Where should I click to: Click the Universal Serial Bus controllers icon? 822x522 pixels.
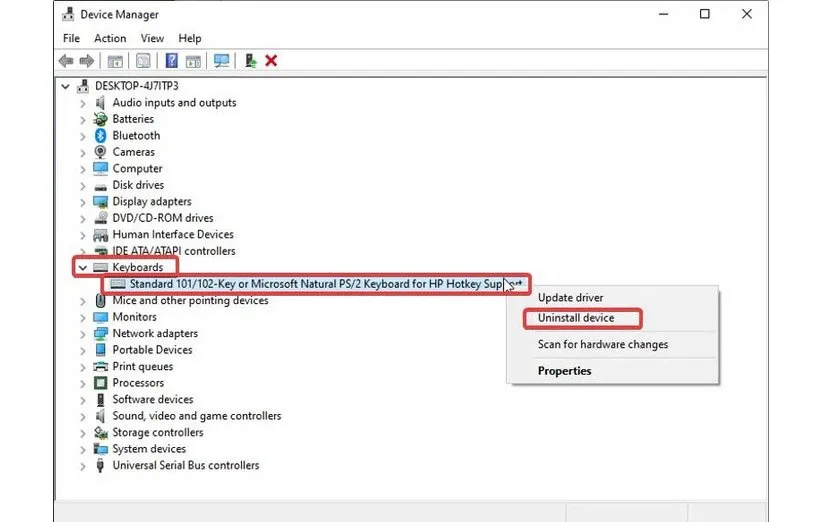coord(101,465)
